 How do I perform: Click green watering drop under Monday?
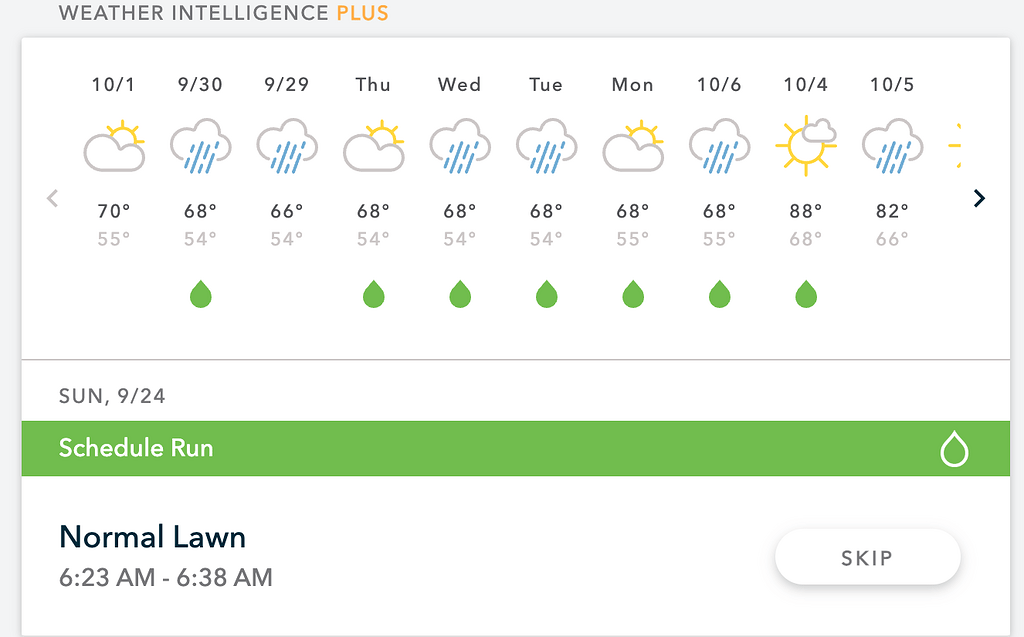pos(633,295)
